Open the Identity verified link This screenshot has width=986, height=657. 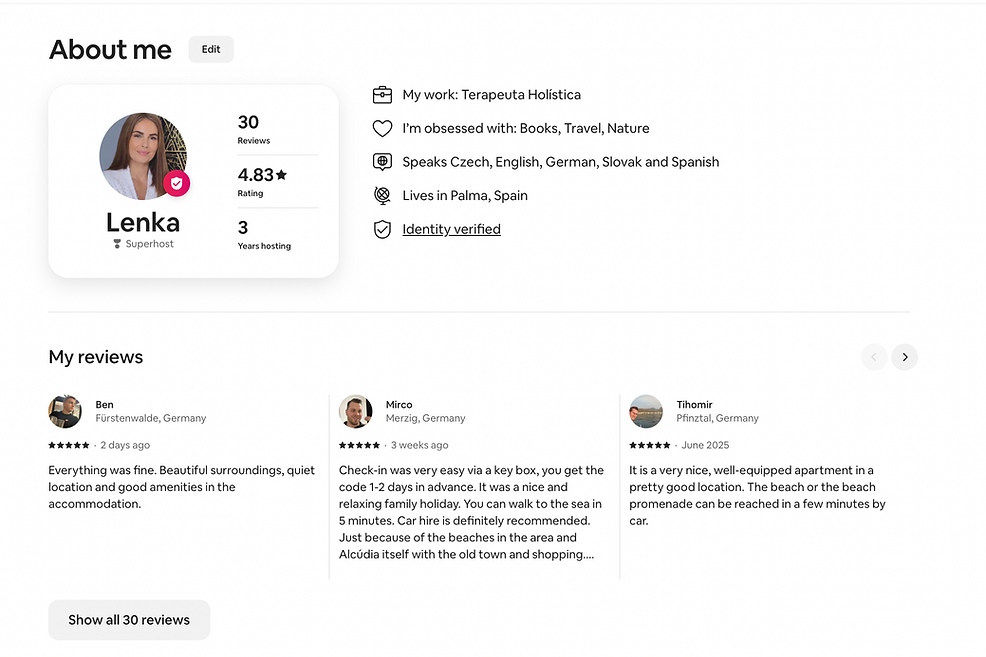pyautogui.click(x=451, y=229)
